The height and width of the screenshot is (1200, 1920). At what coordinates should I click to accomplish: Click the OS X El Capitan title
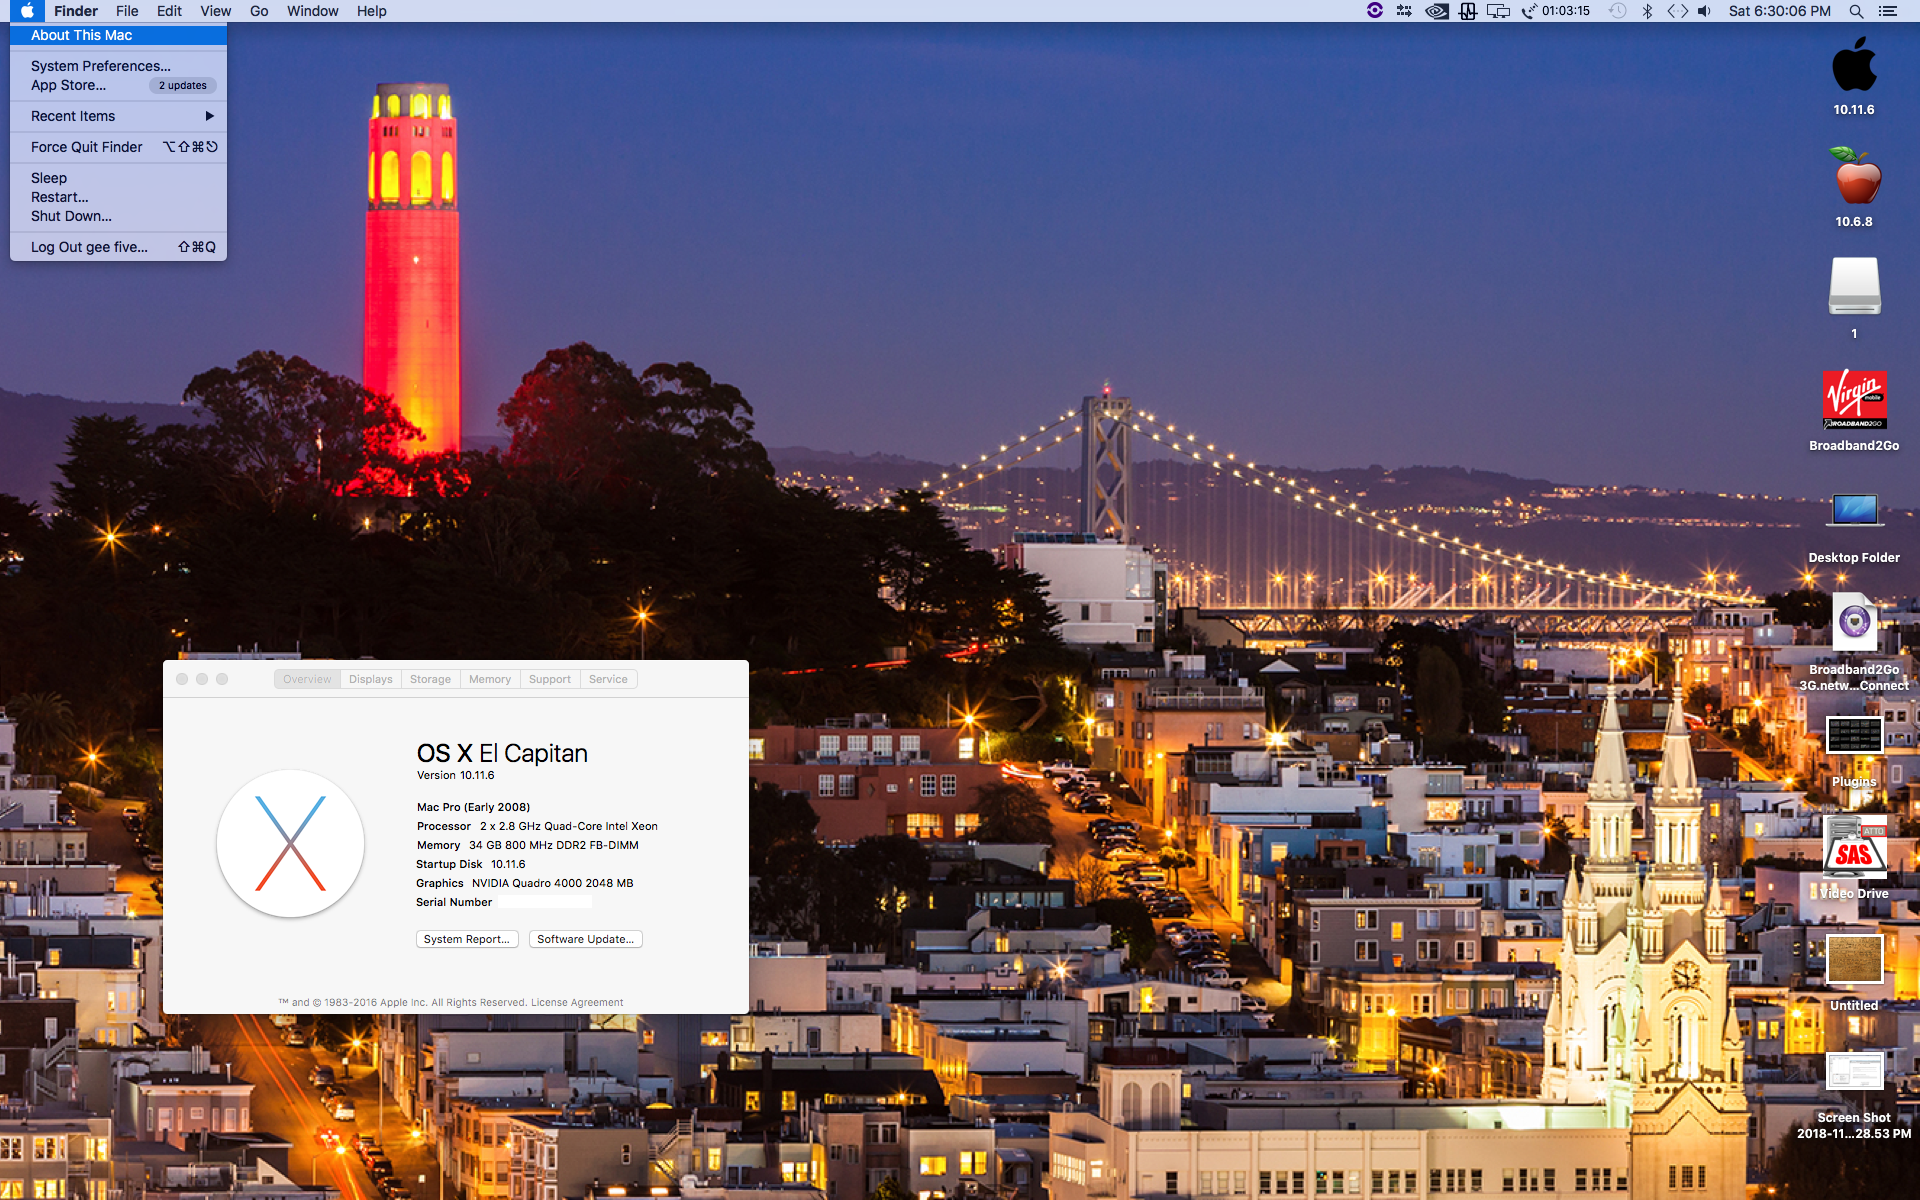coord(502,753)
